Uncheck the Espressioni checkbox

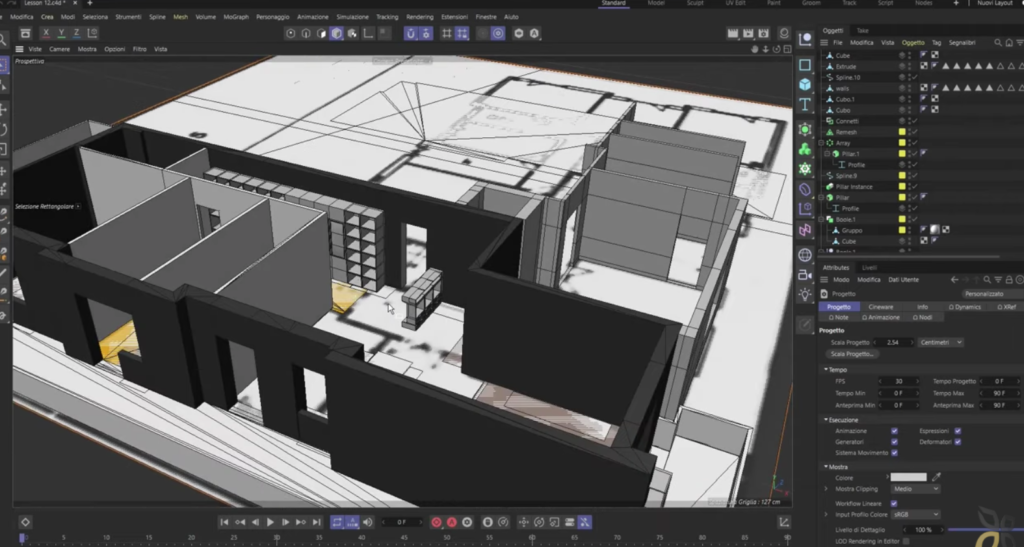point(957,431)
